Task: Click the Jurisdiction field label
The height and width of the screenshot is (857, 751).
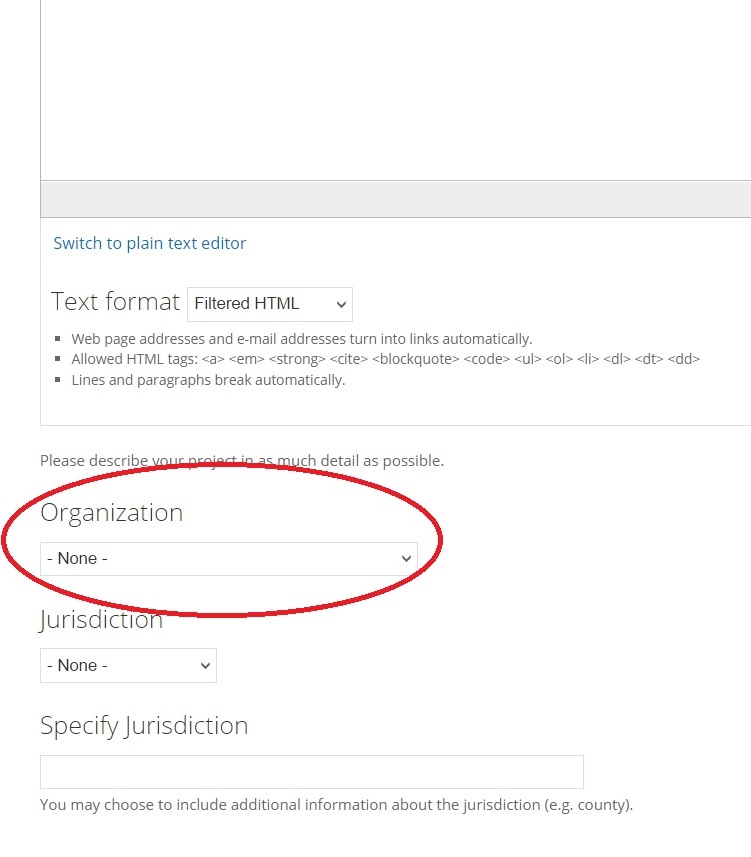Action: click(101, 620)
